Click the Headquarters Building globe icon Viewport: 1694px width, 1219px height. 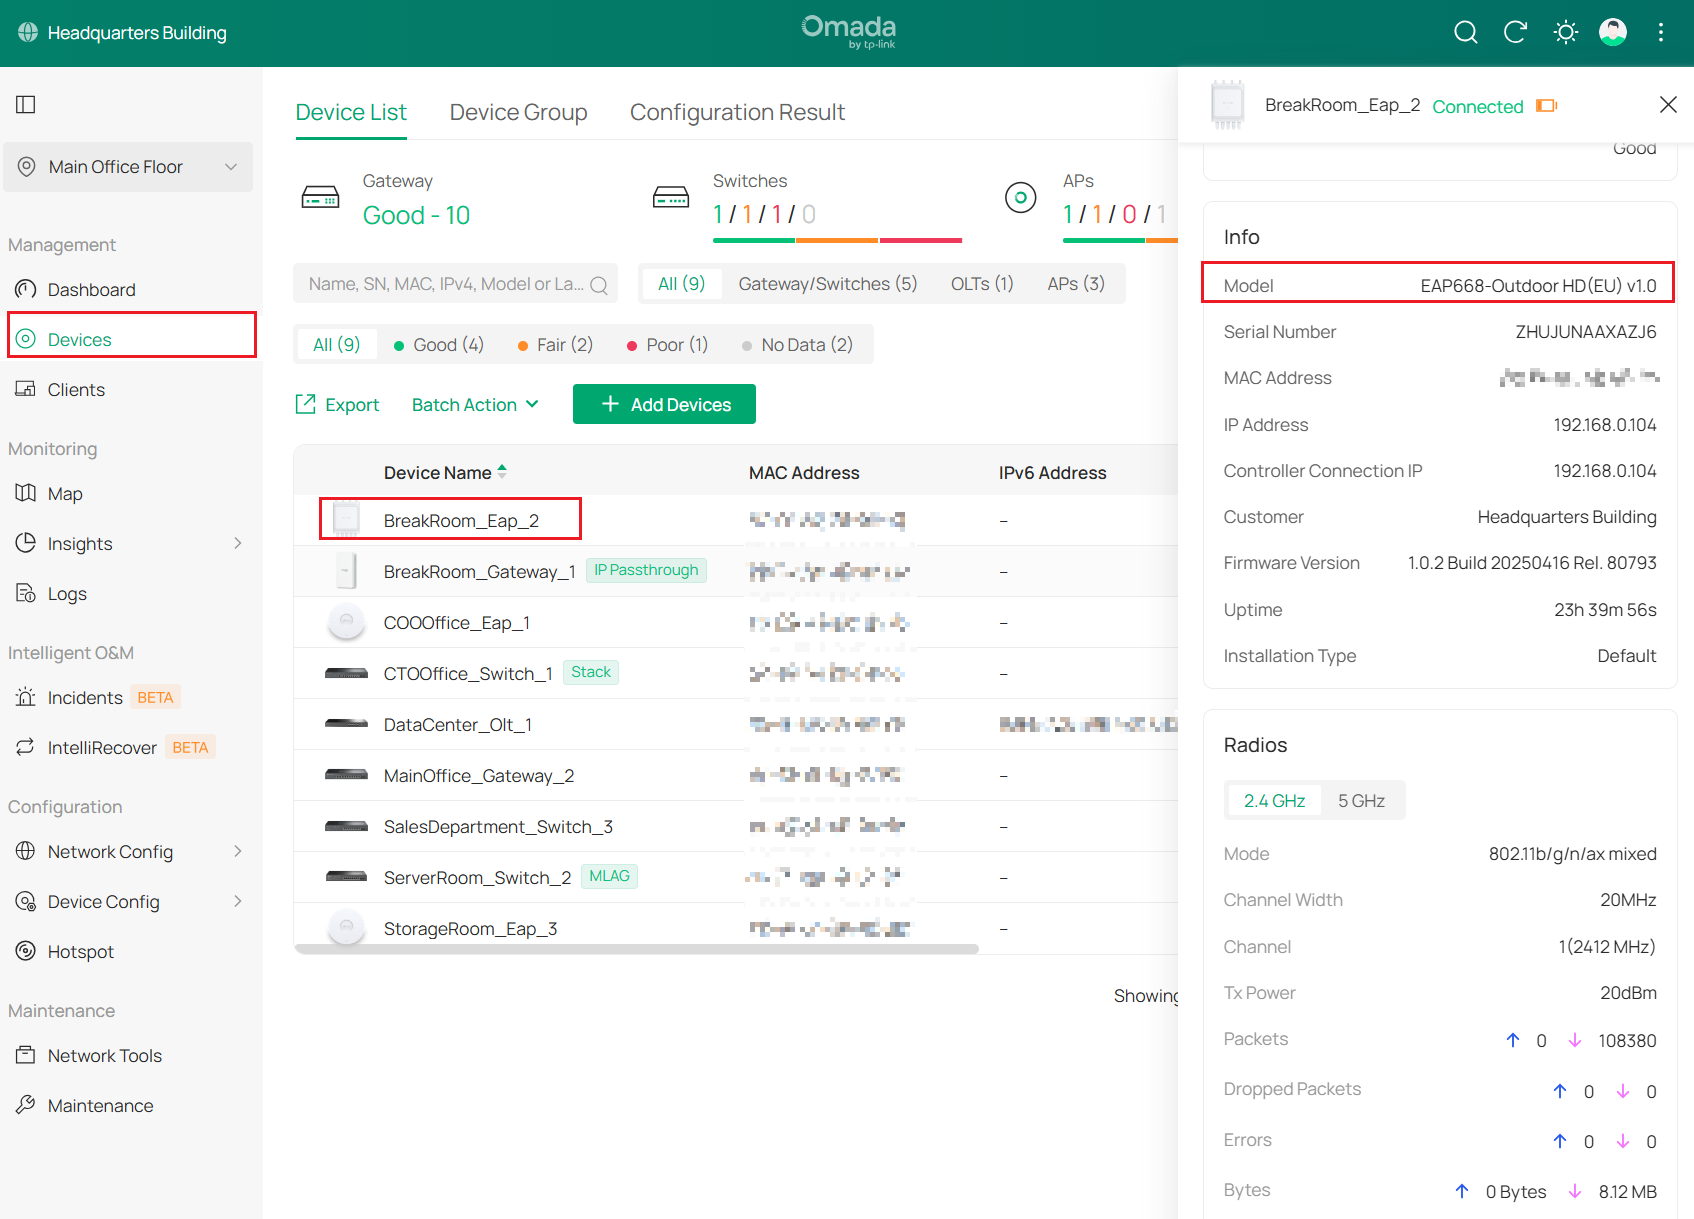(28, 33)
